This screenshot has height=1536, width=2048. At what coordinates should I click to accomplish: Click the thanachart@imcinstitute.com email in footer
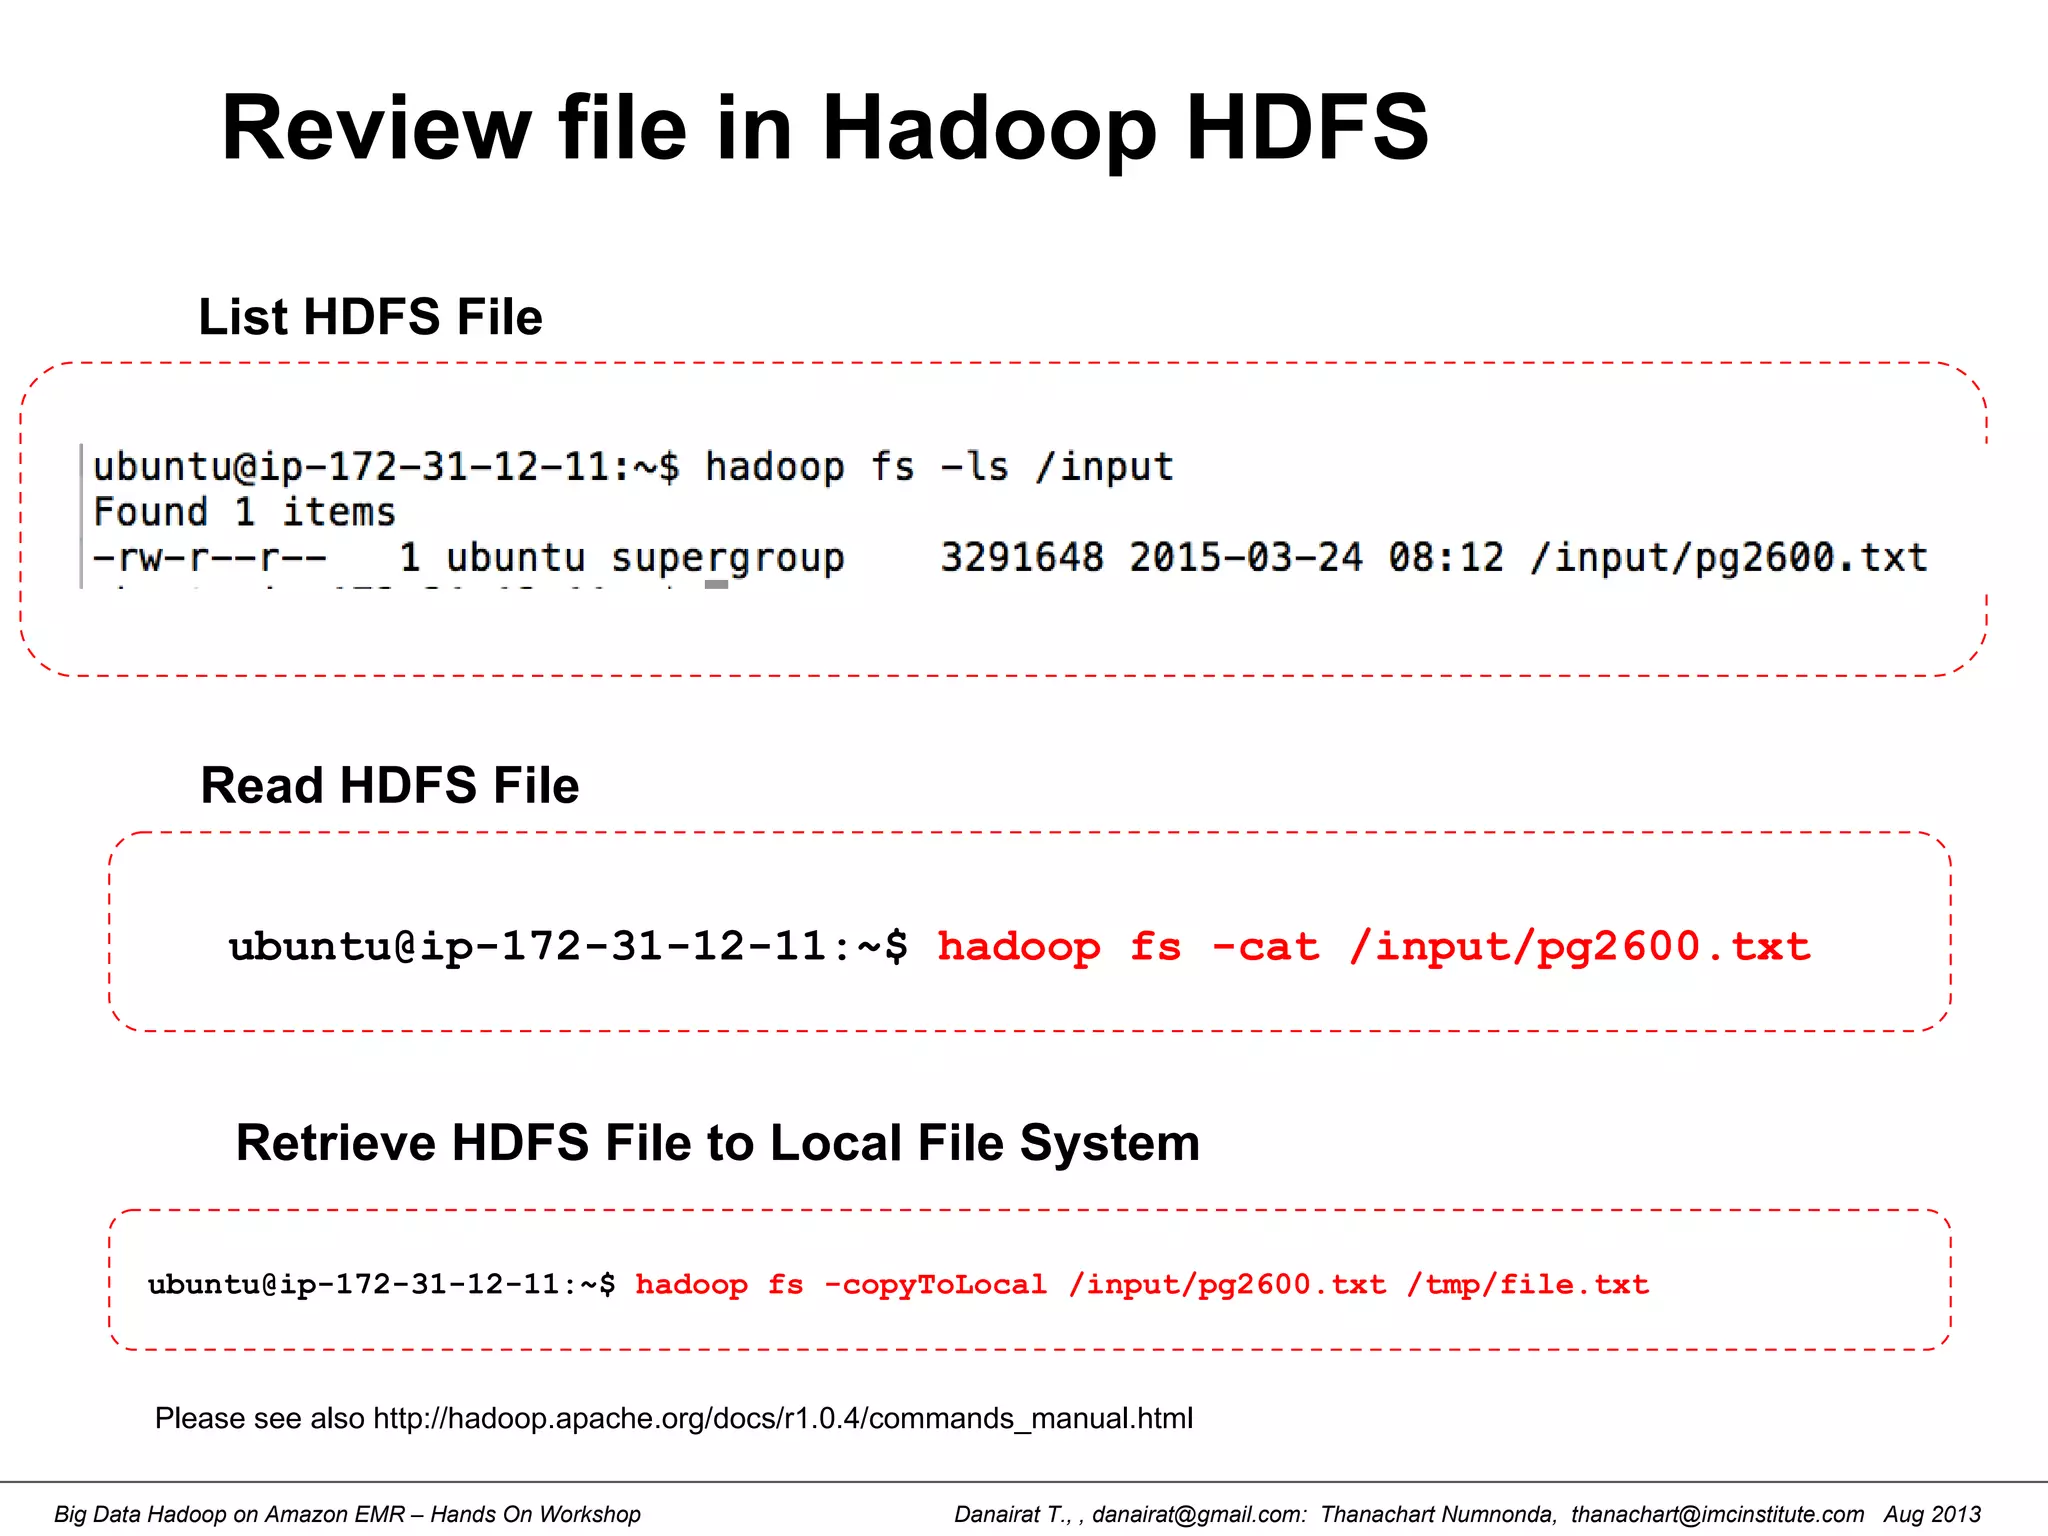[1717, 1514]
